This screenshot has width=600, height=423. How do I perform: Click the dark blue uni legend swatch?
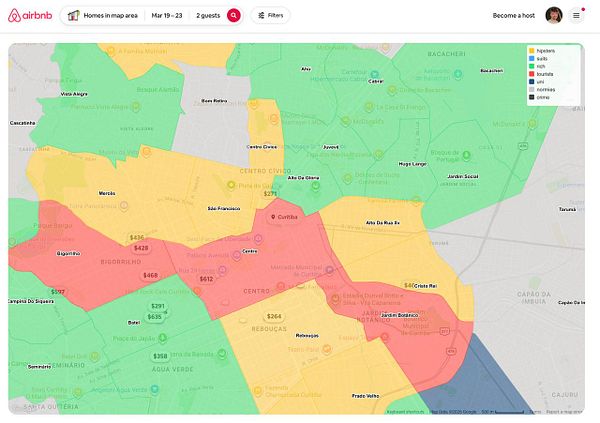coord(532,82)
